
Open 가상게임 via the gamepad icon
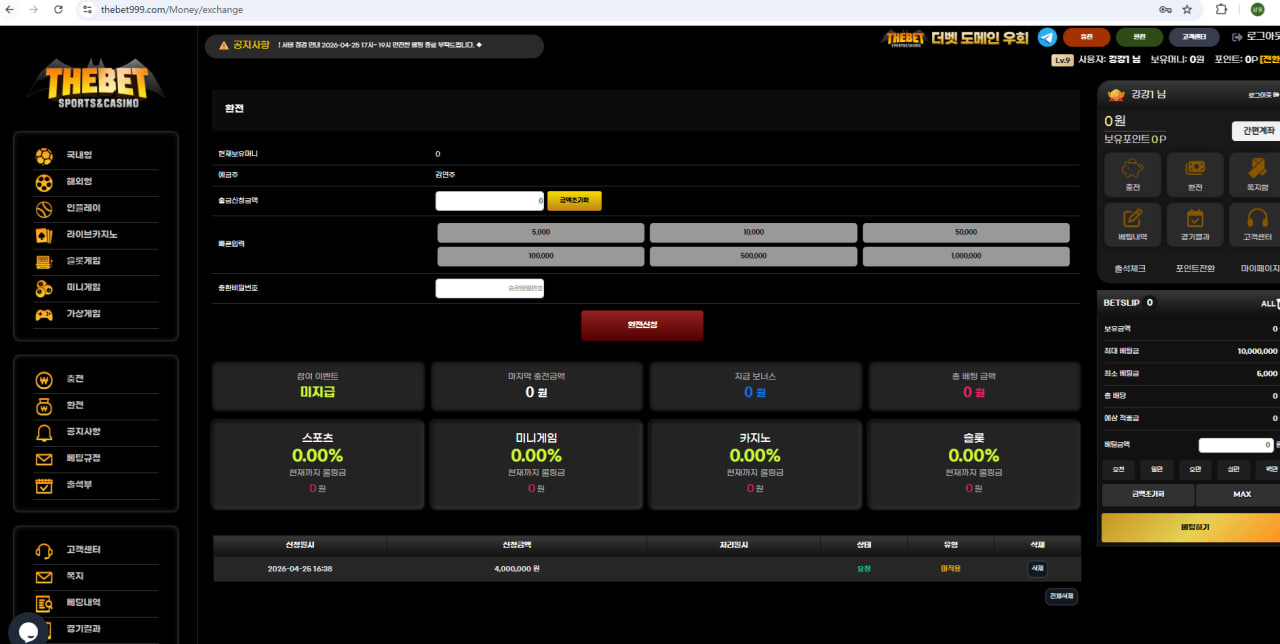coord(44,314)
